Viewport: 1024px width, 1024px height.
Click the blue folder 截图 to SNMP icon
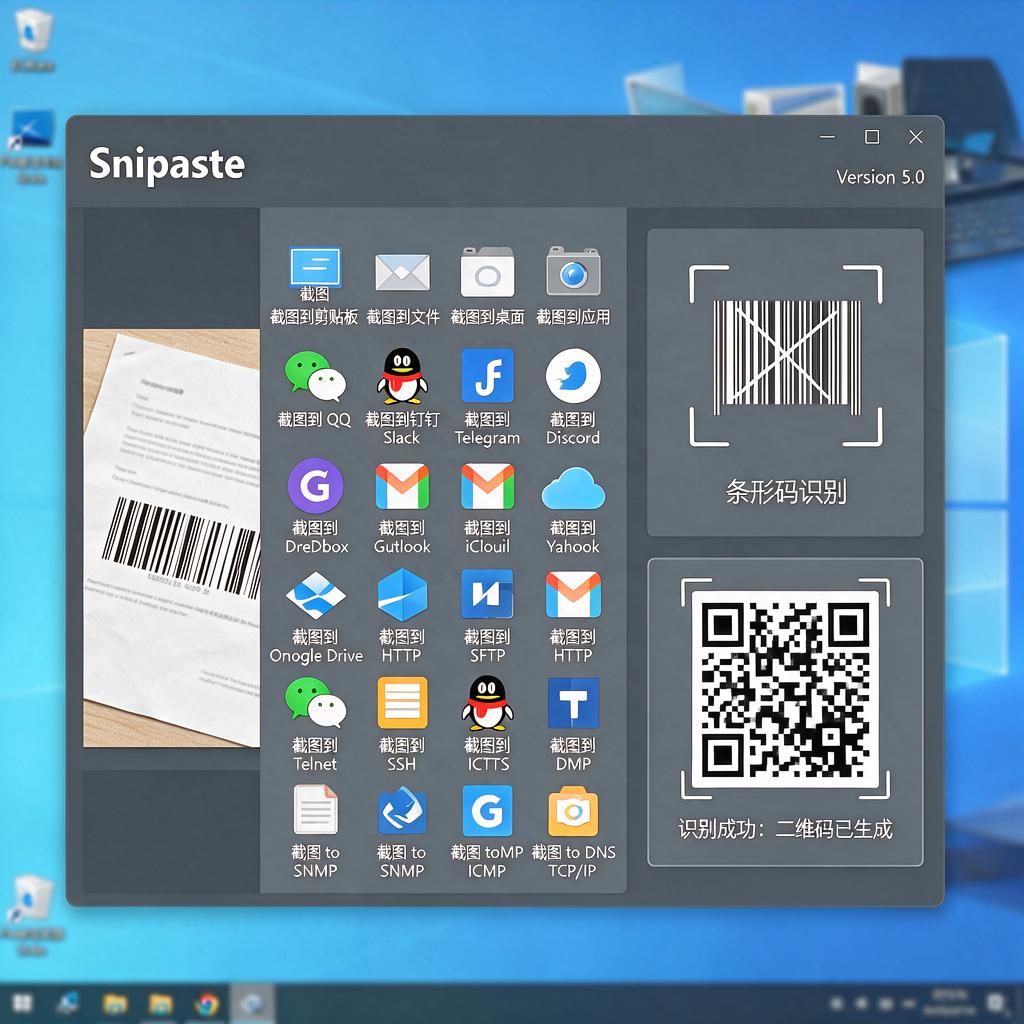point(402,810)
